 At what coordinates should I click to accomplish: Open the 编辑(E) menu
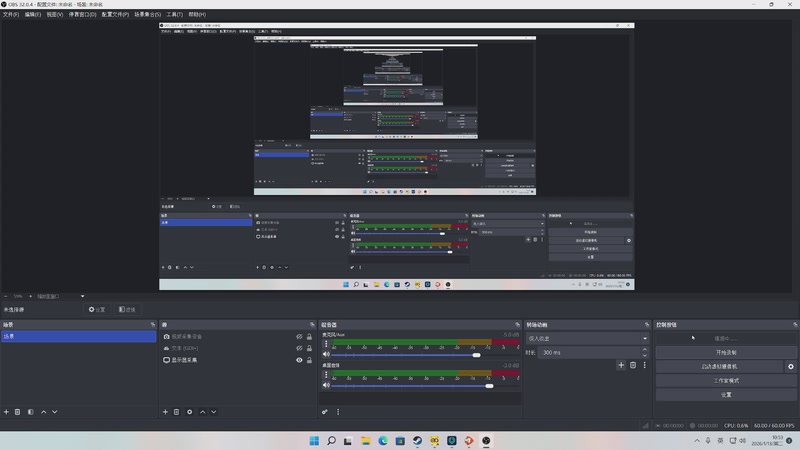[x=33, y=14]
